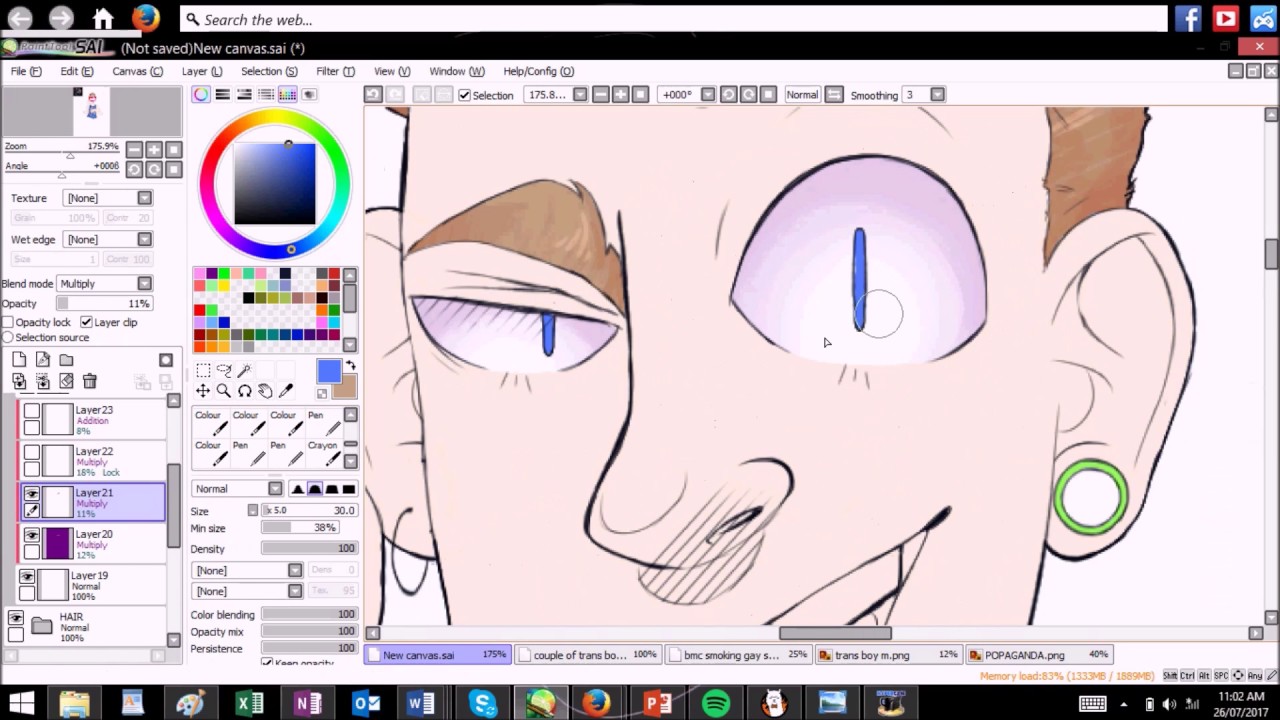
Task: Select the Selection source option
Action: [8, 338]
